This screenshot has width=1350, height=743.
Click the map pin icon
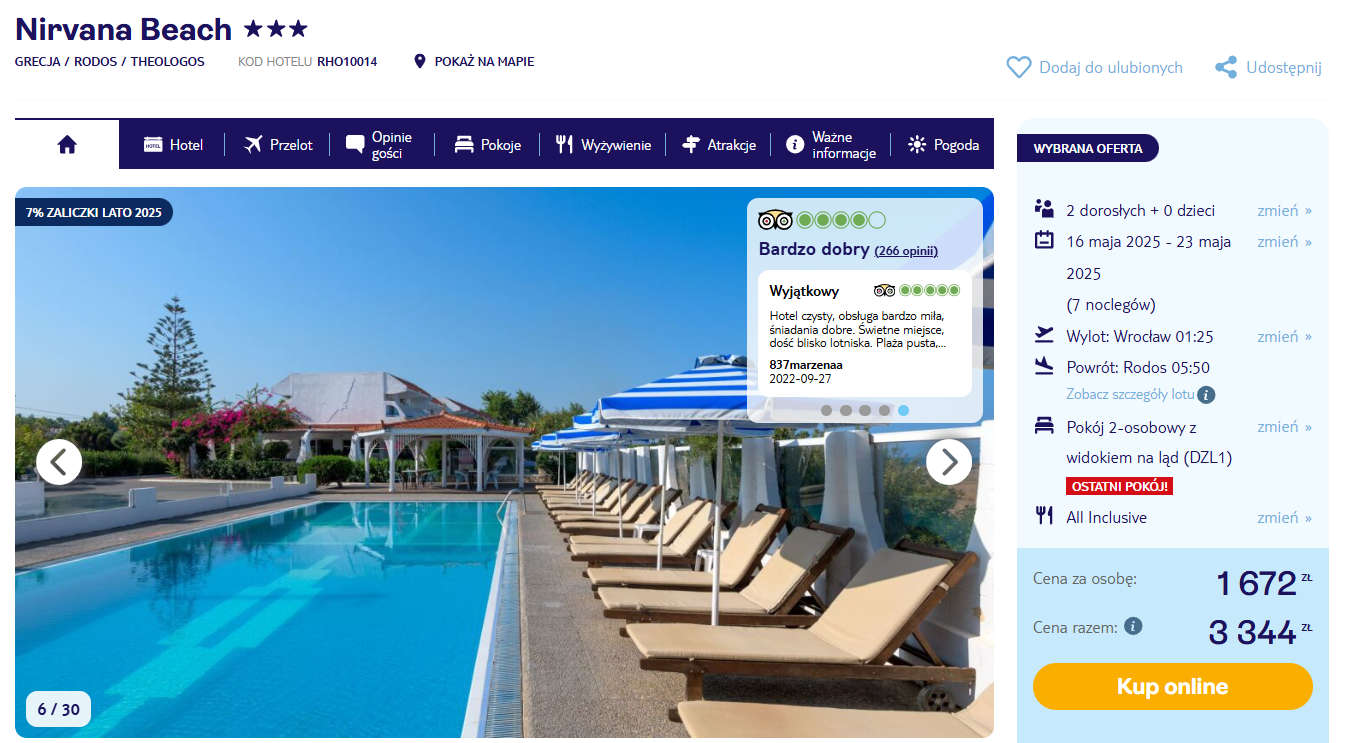420,61
